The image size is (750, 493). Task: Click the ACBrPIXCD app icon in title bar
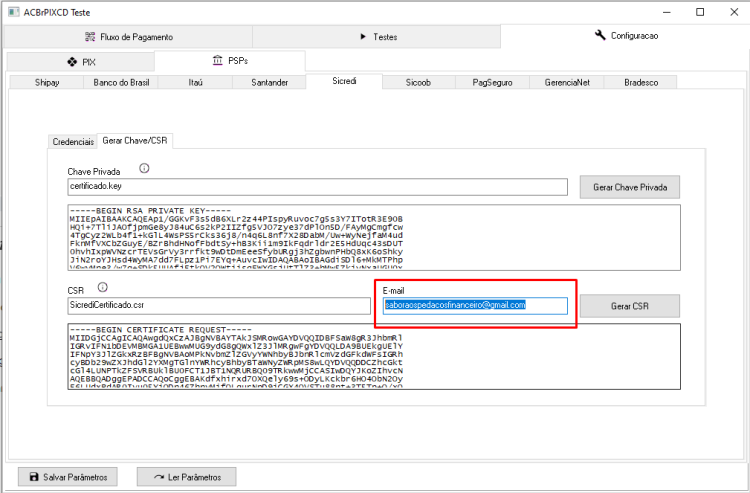[14, 12]
